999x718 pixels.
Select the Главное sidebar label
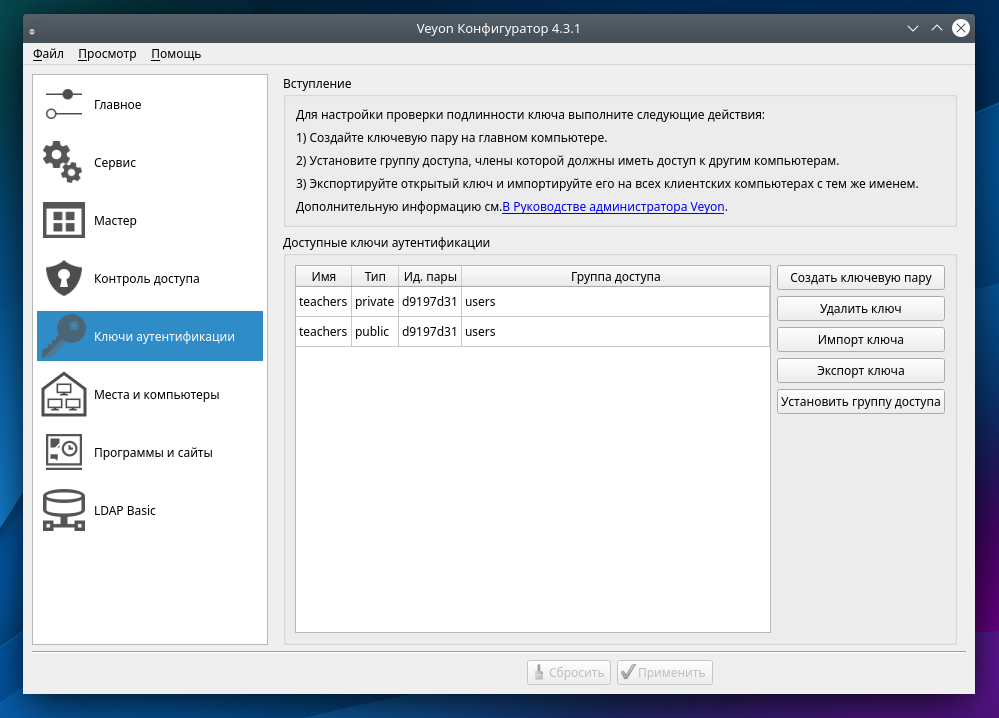coord(118,104)
